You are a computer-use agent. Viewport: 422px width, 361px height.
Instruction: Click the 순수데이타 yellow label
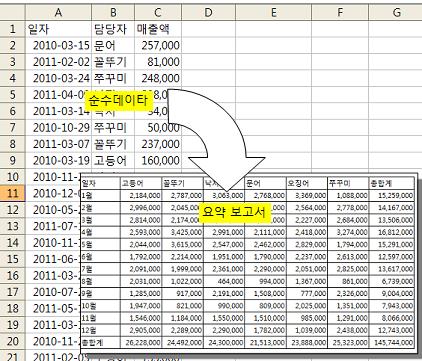[118, 100]
